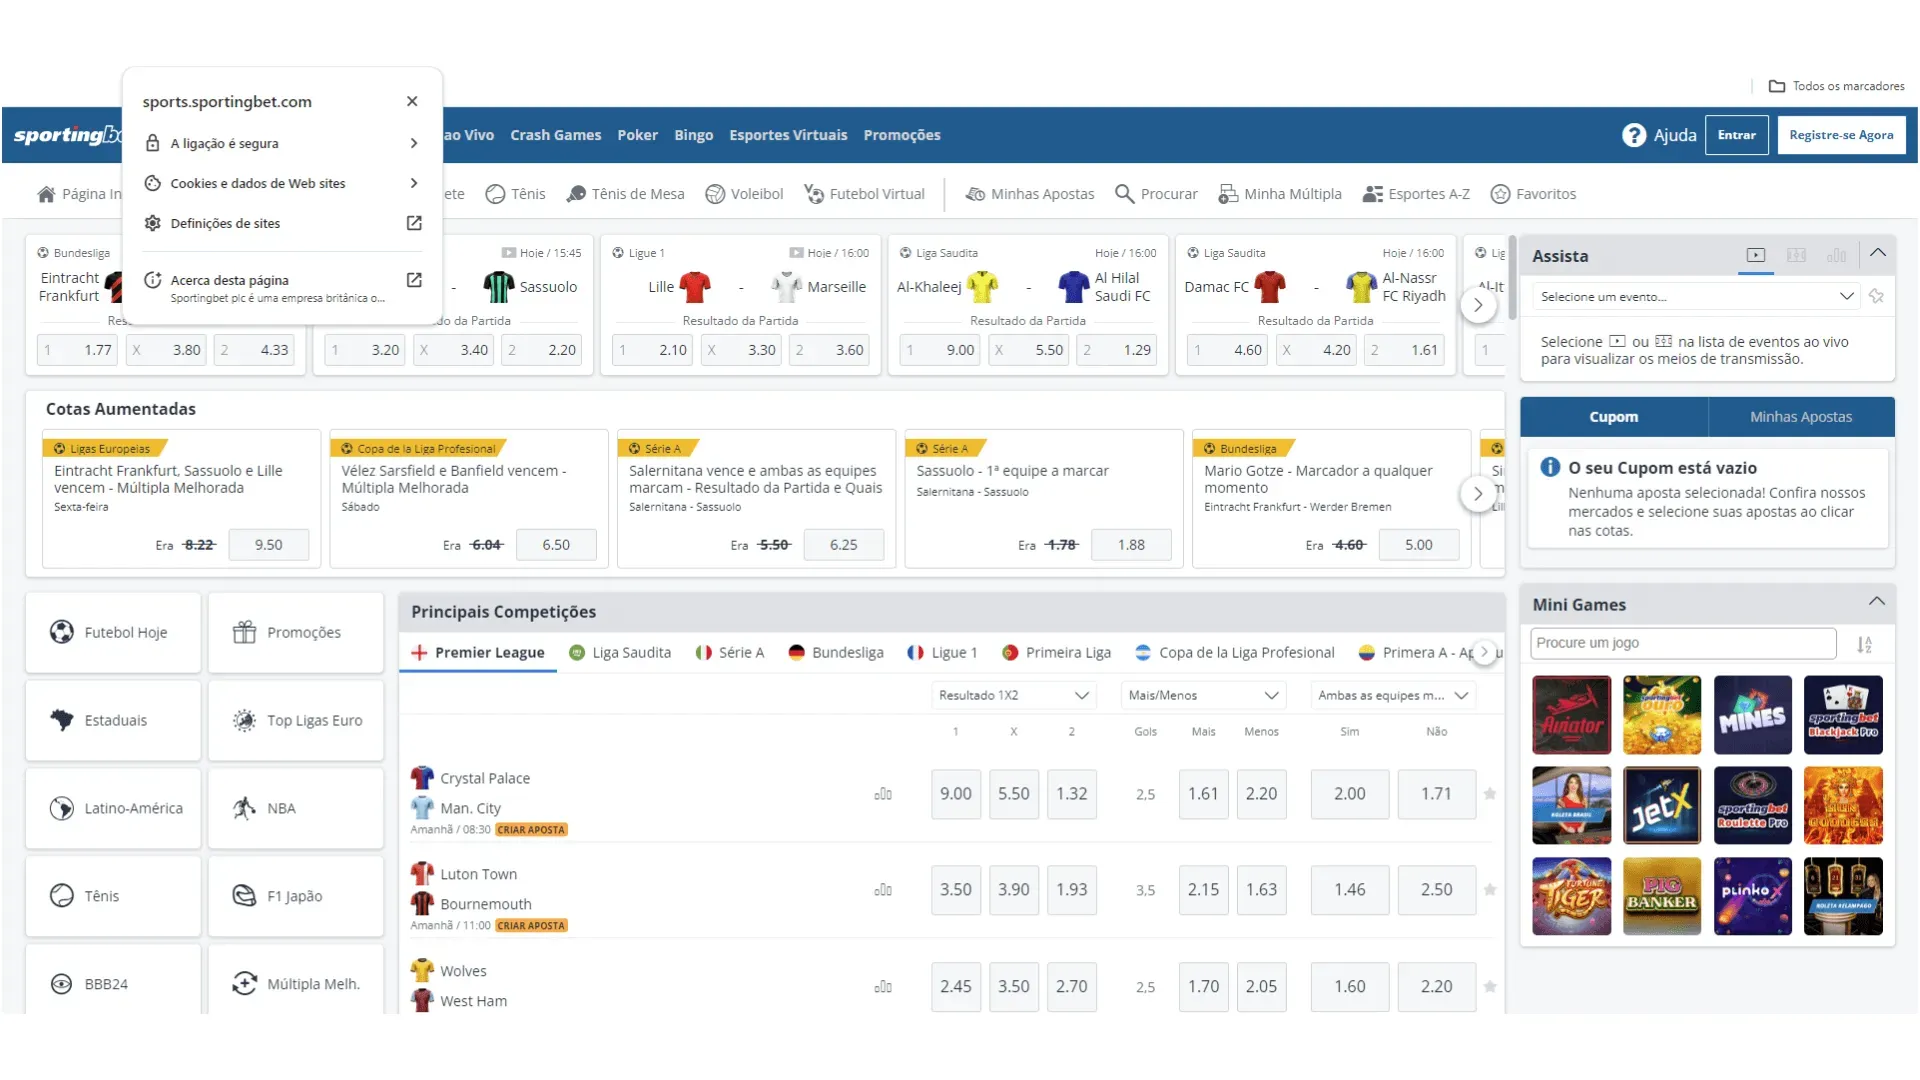Viewport: 1920px width, 1080px height.
Task: Open the Mais/Menos market dropdown
Action: [x=1202, y=695]
